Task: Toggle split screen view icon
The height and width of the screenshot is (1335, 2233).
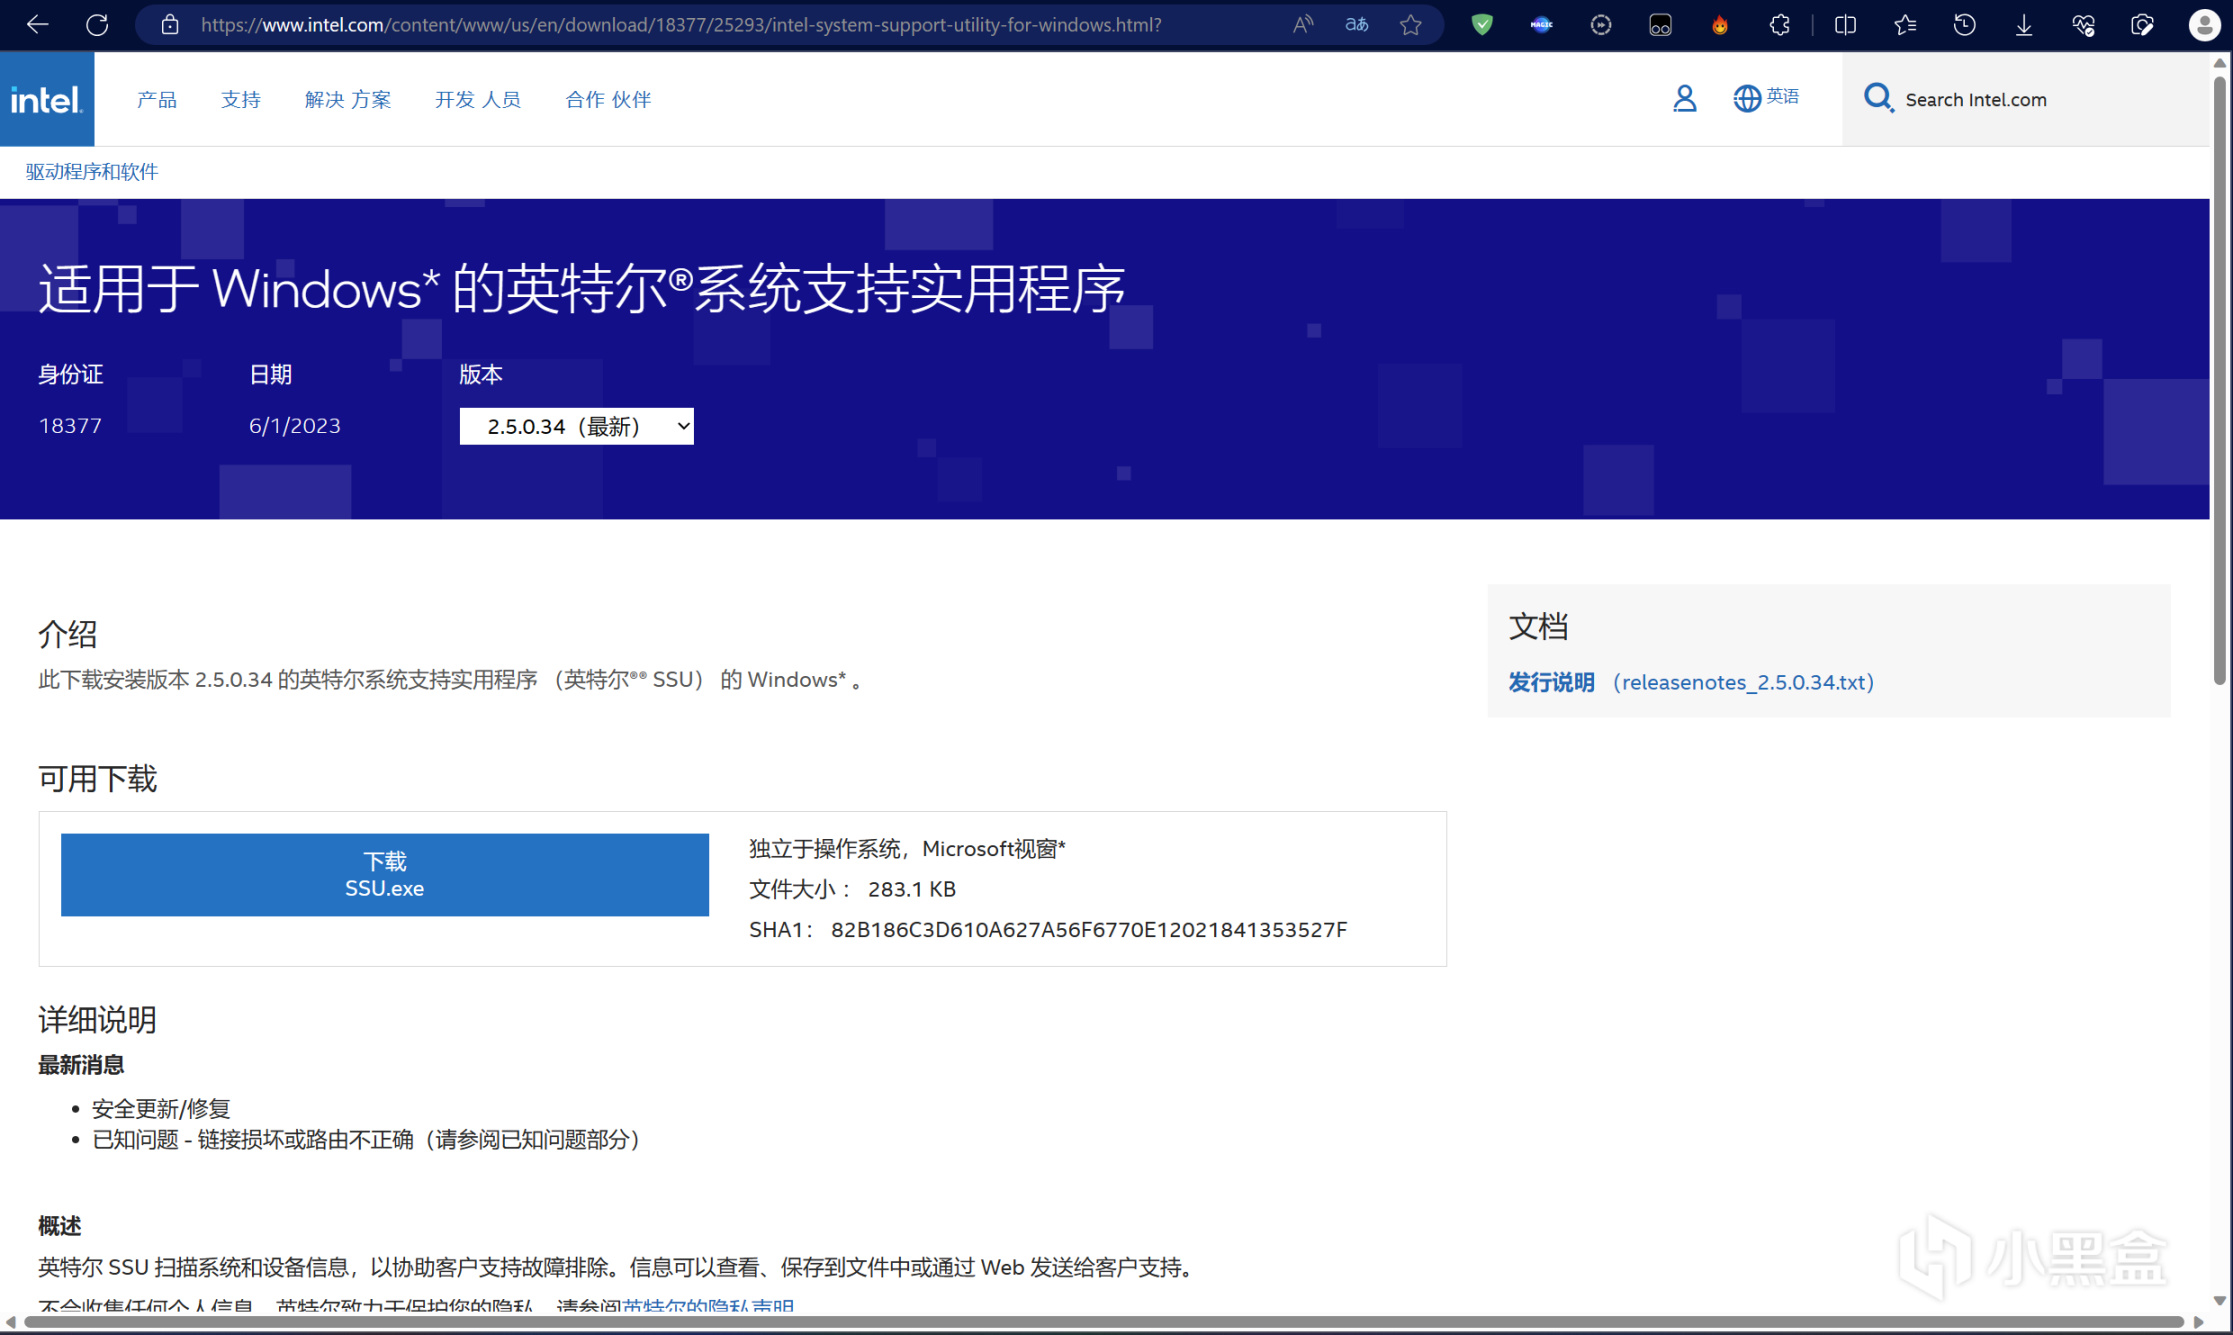Action: [x=1845, y=25]
